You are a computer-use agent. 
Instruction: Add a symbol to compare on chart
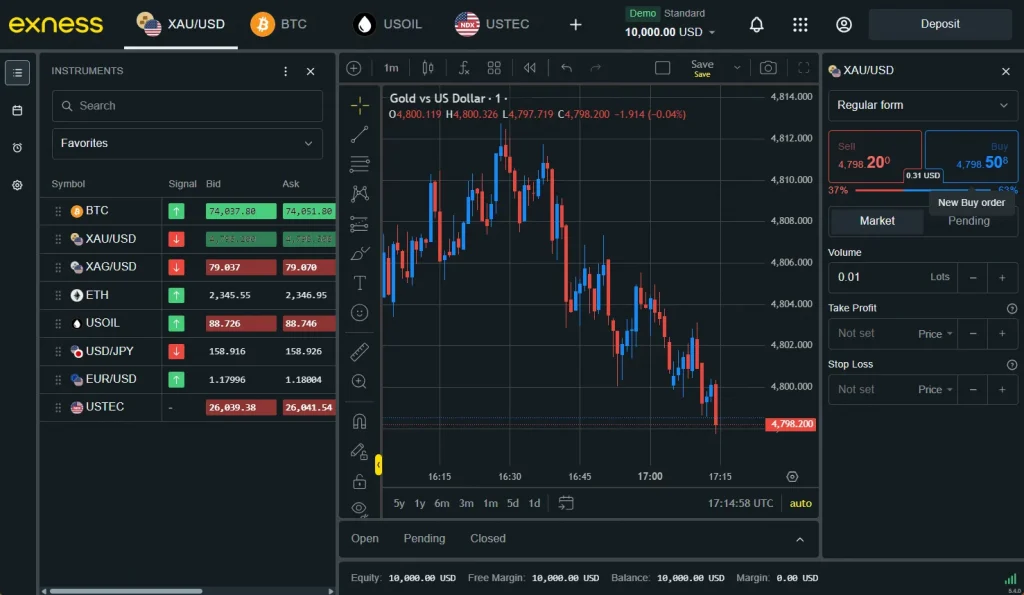(354, 68)
